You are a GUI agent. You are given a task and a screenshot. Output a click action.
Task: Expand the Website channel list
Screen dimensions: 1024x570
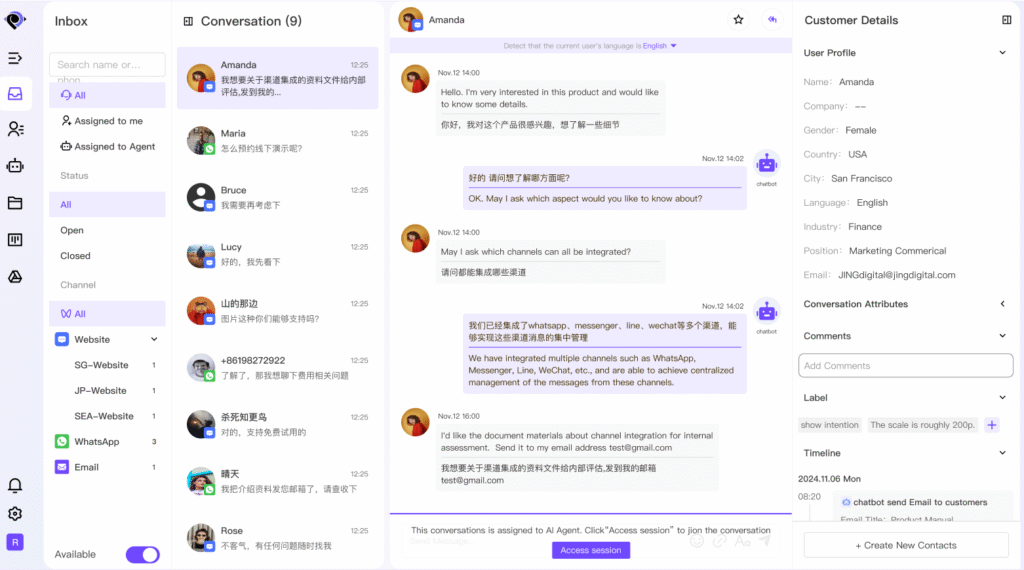coord(154,340)
